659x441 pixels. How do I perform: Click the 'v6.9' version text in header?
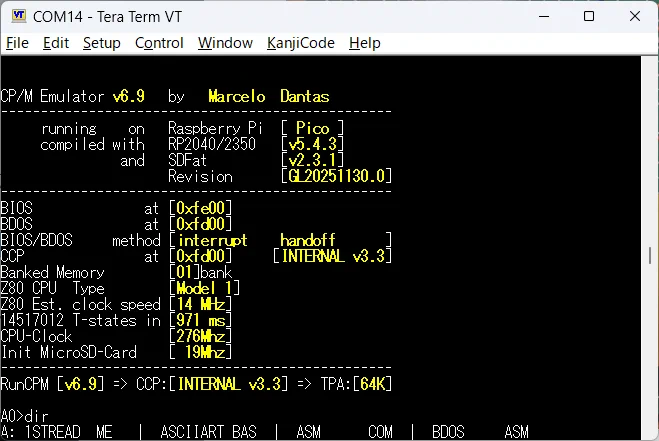pyautogui.click(x=129, y=96)
